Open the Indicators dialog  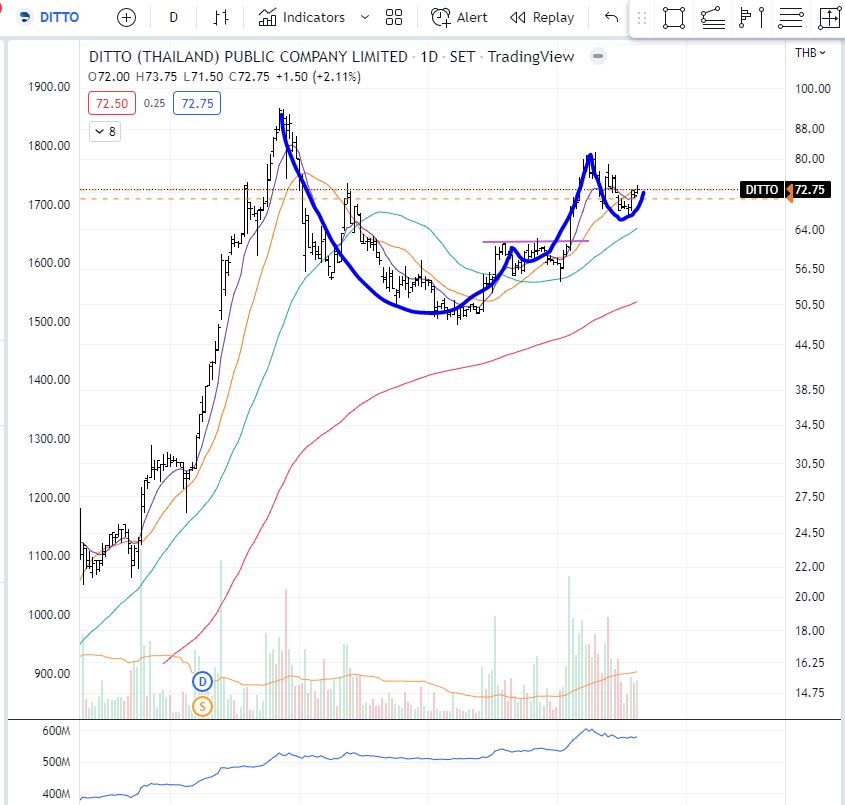tap(302, 18)
